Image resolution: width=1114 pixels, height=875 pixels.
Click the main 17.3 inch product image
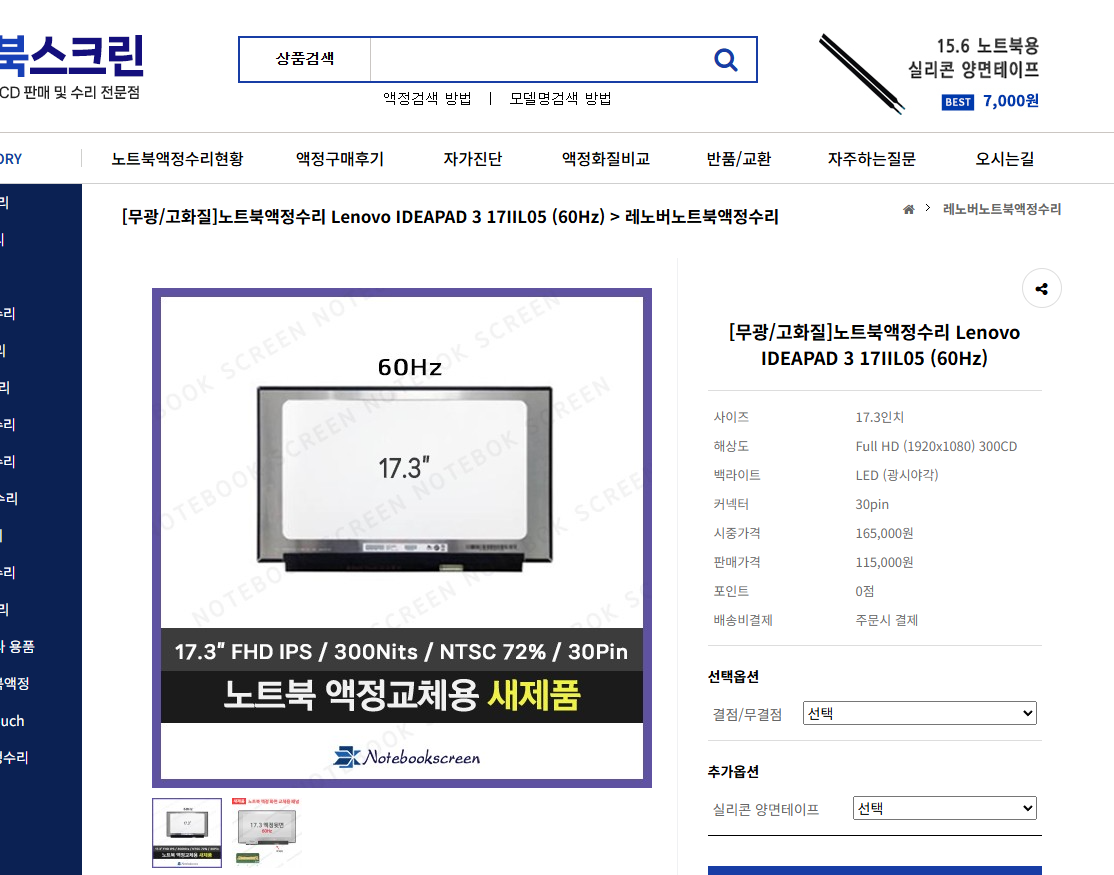(x=402, y=538)
